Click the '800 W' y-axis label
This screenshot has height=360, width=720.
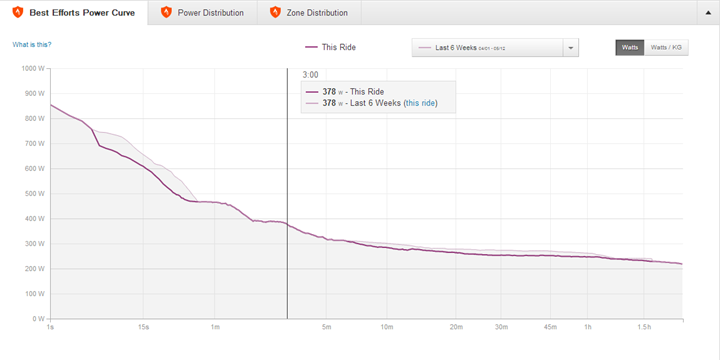pos(34,118)
